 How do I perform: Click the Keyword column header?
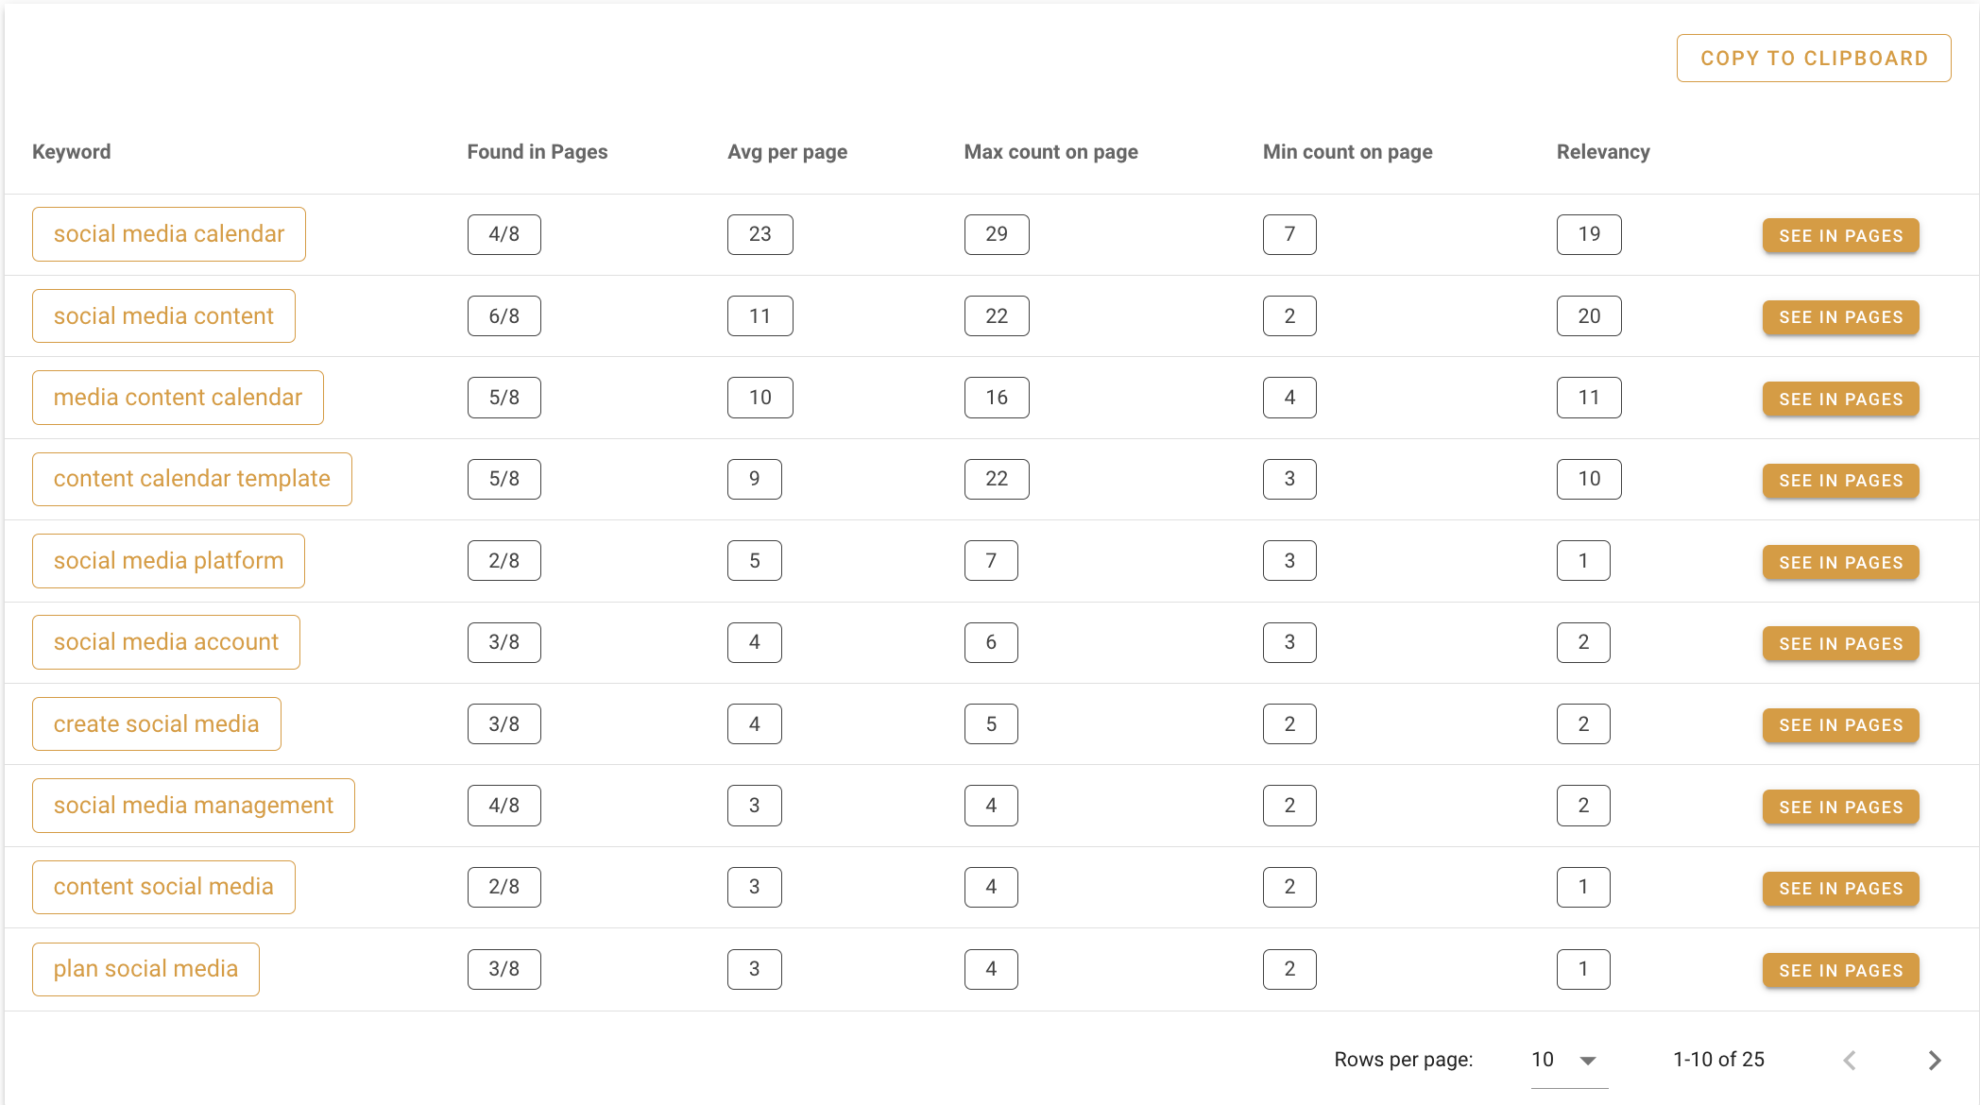pos(71,151)
